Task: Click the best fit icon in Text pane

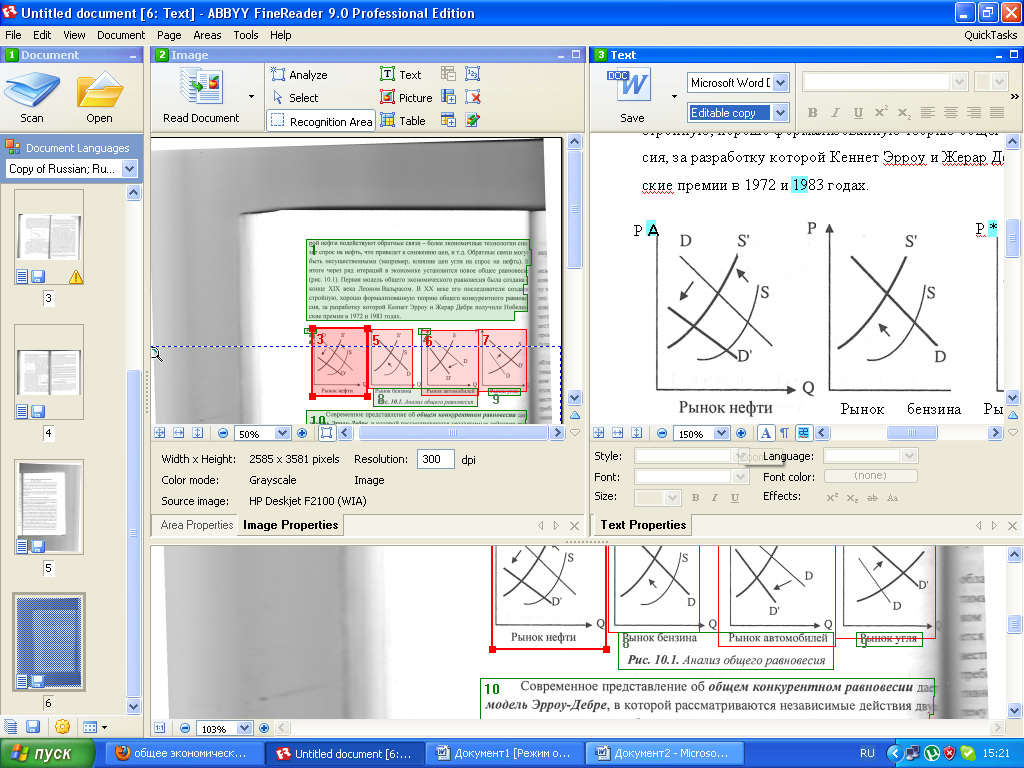Action: [x=598, y=433]
